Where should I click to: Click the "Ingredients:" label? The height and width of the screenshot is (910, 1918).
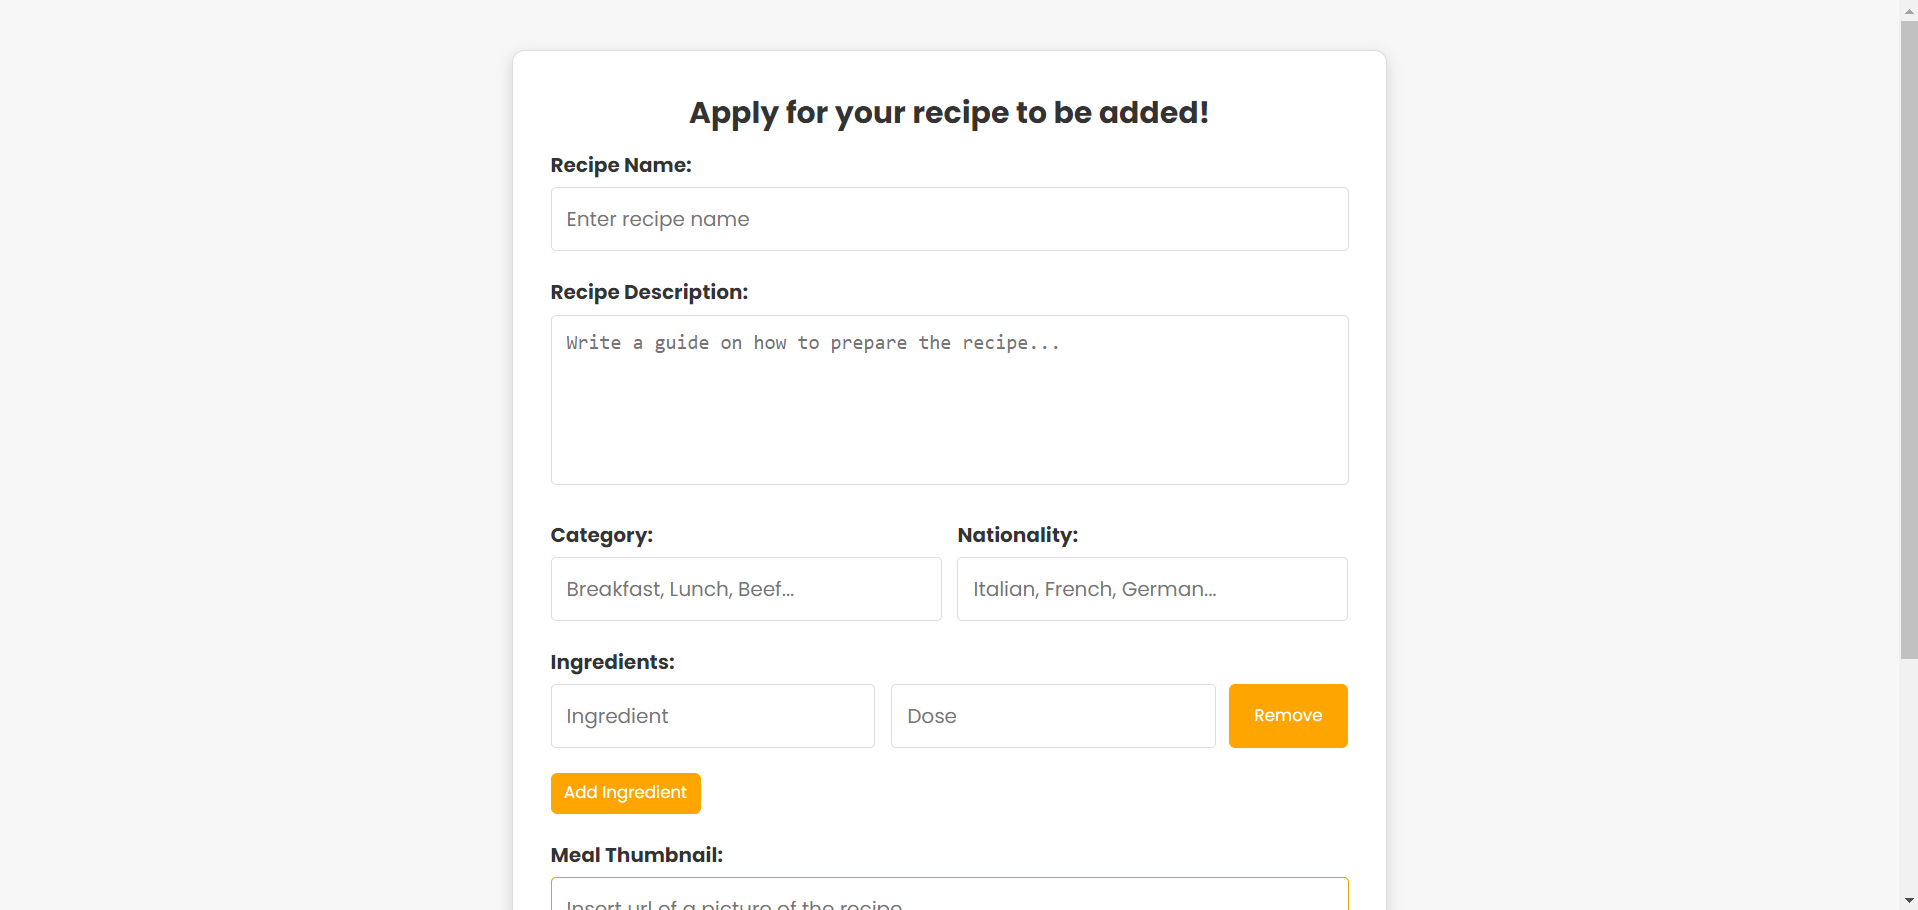[612, 662]
